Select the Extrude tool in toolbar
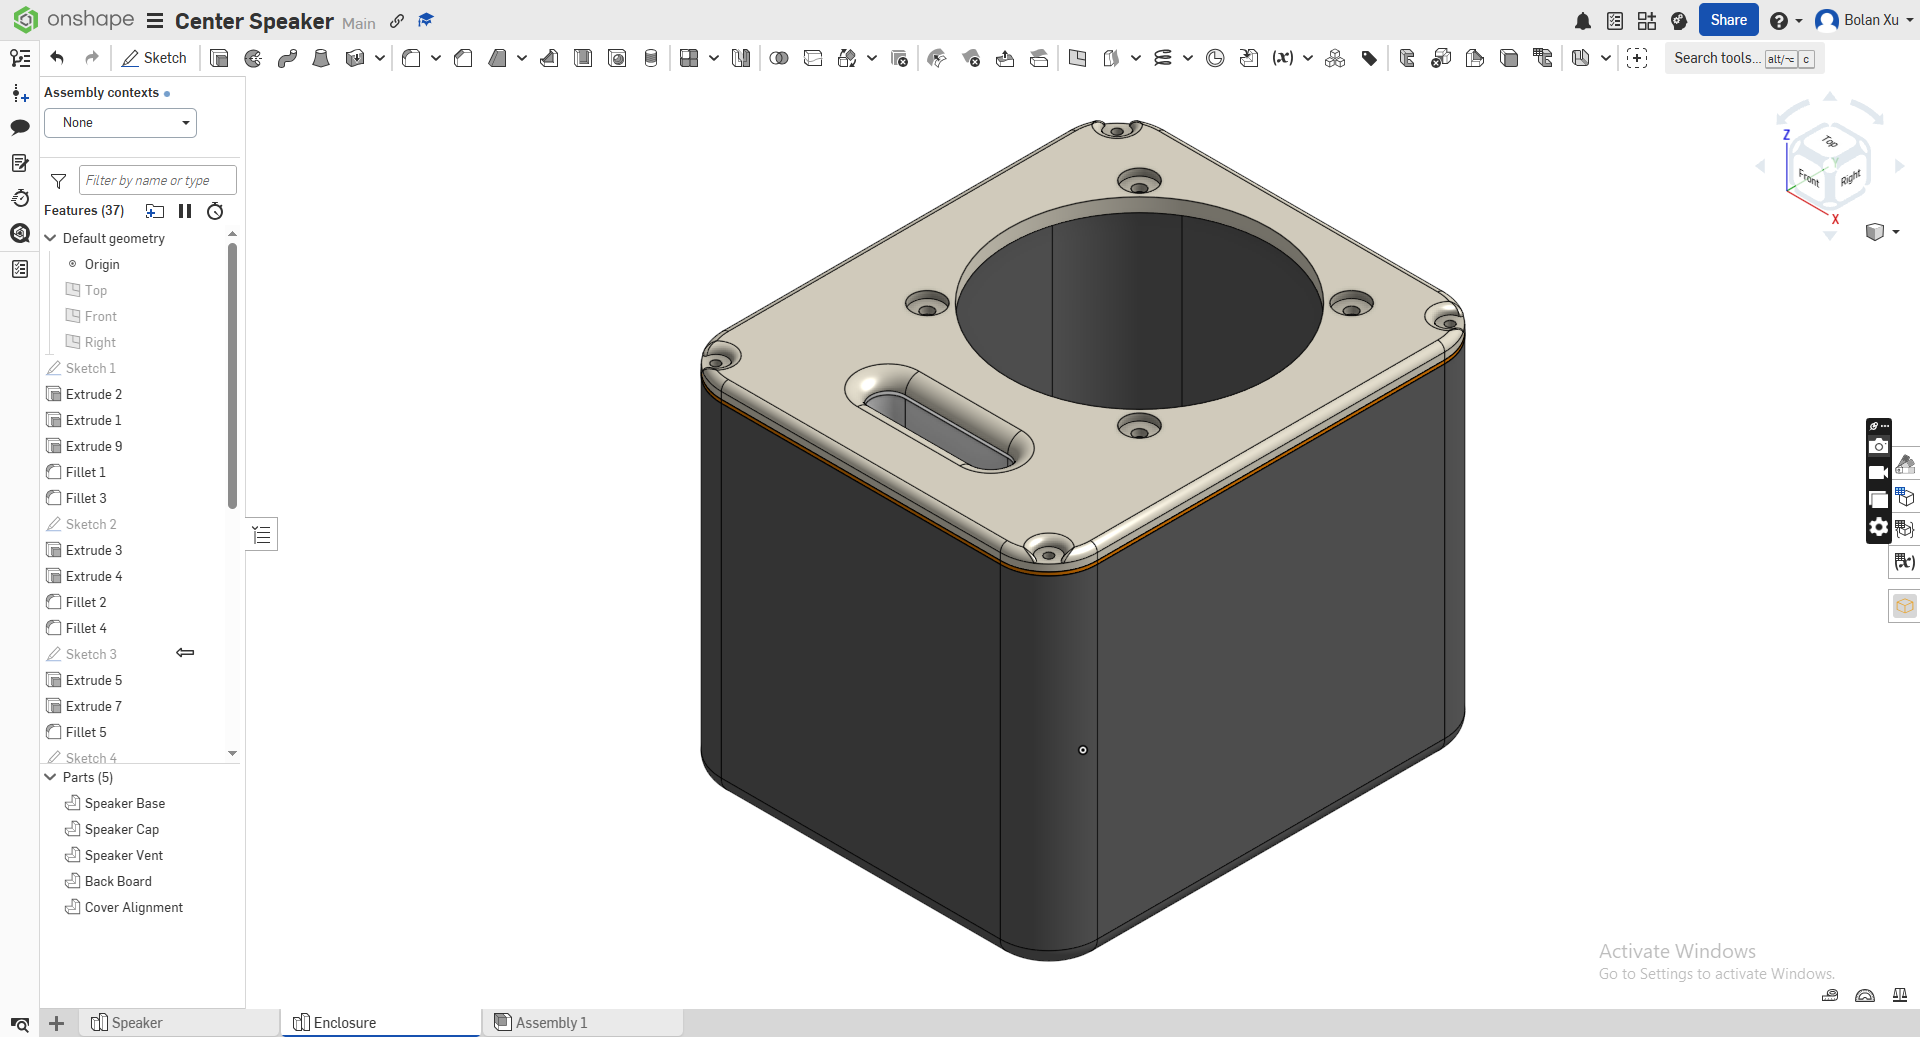 pos(219,58)
